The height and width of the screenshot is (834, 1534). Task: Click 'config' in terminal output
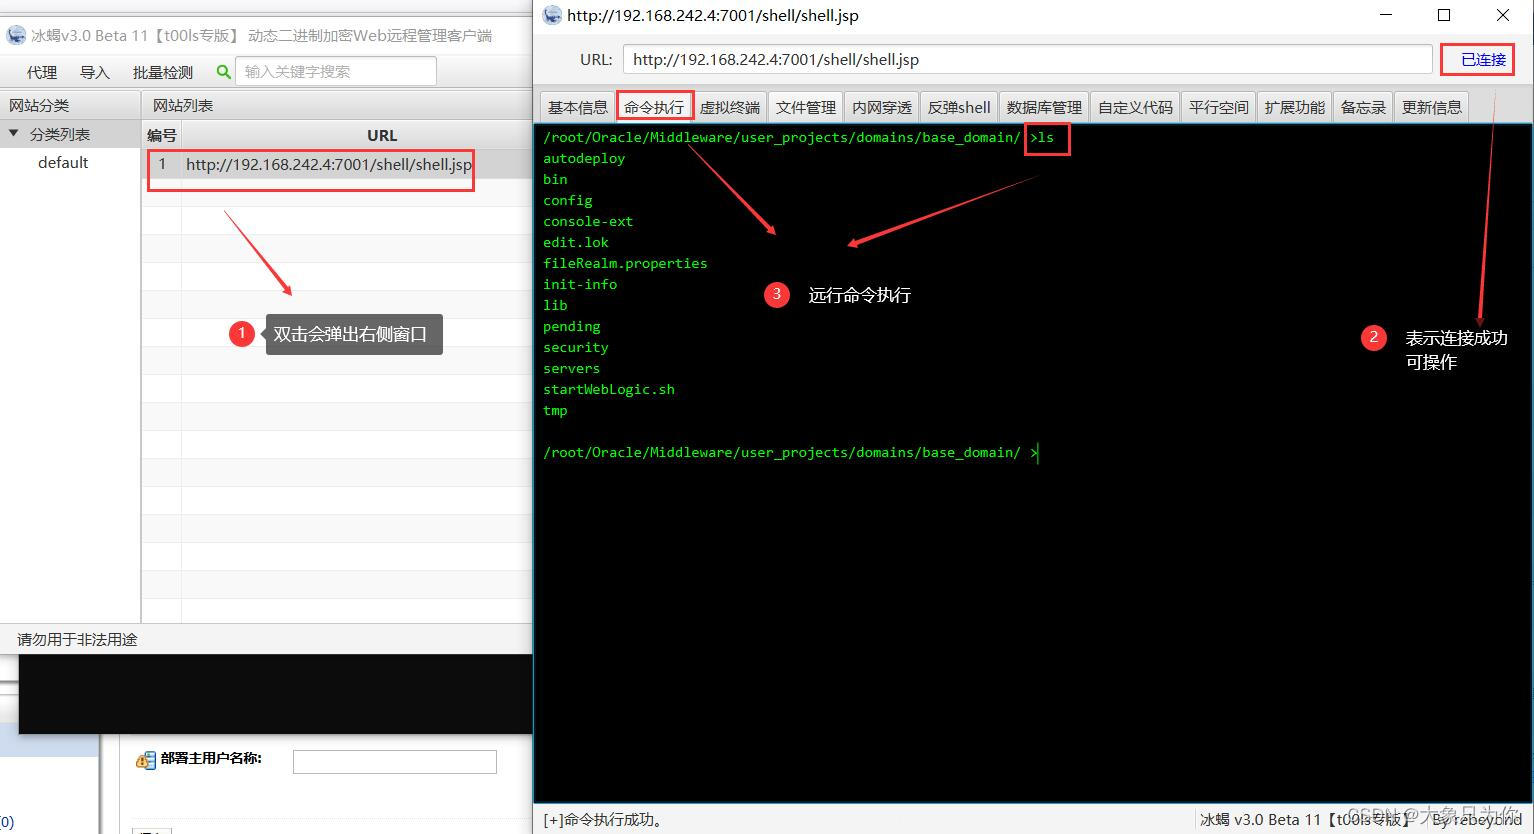(568, 200)
